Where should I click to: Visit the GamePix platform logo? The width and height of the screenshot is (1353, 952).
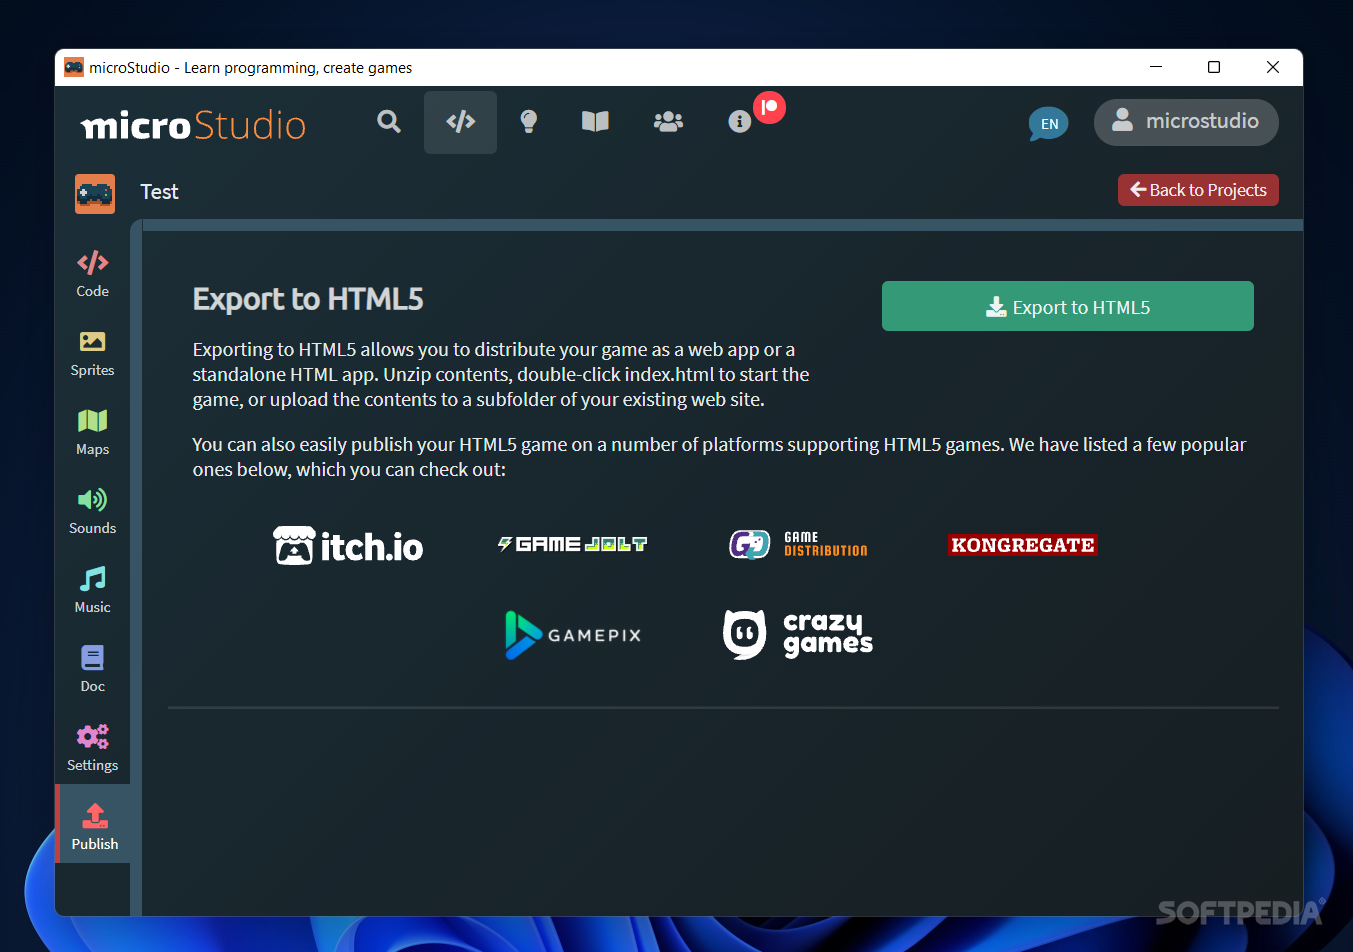point(573,635)
